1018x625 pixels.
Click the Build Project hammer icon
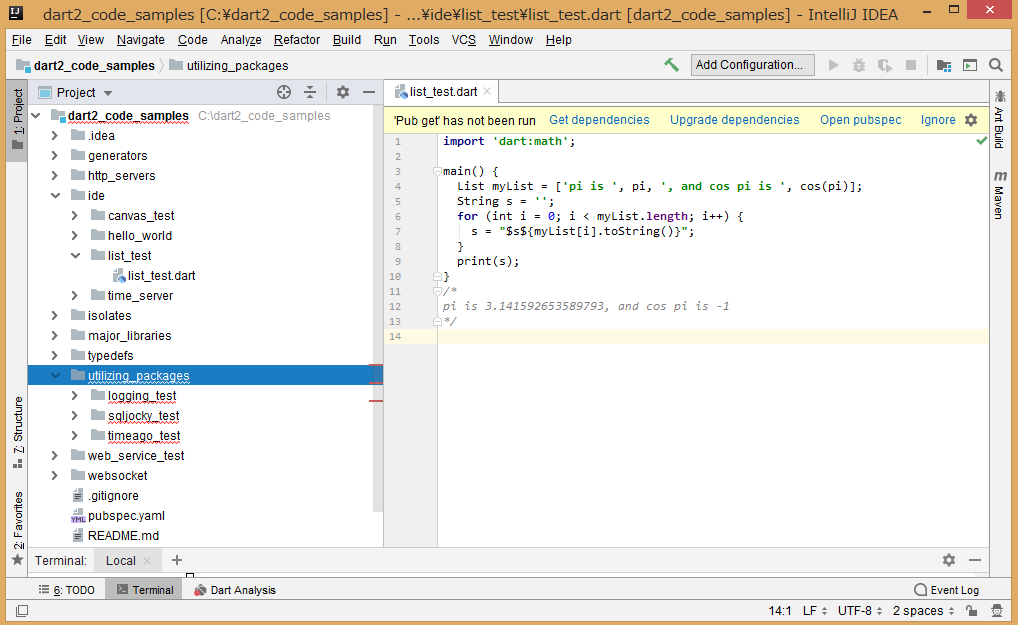pos(671,64)
